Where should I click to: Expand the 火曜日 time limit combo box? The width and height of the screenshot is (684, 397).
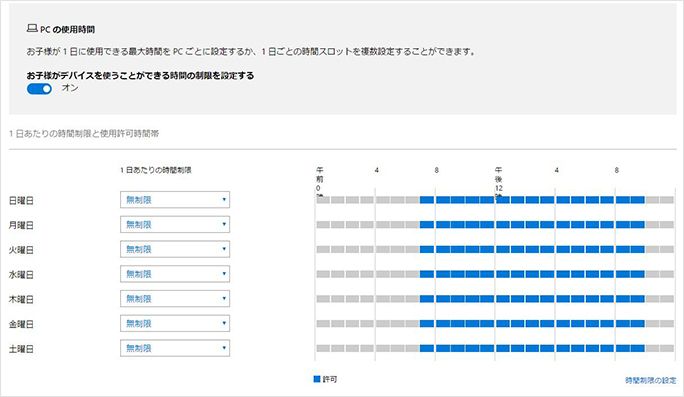[175, 250]
